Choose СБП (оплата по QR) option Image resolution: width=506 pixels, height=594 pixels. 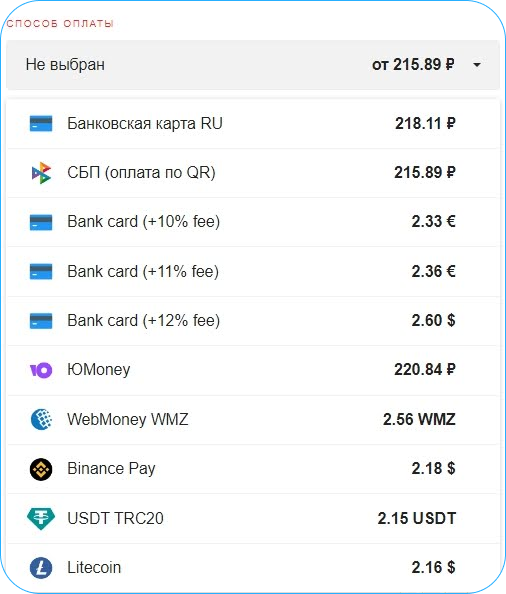click(253, 173)
